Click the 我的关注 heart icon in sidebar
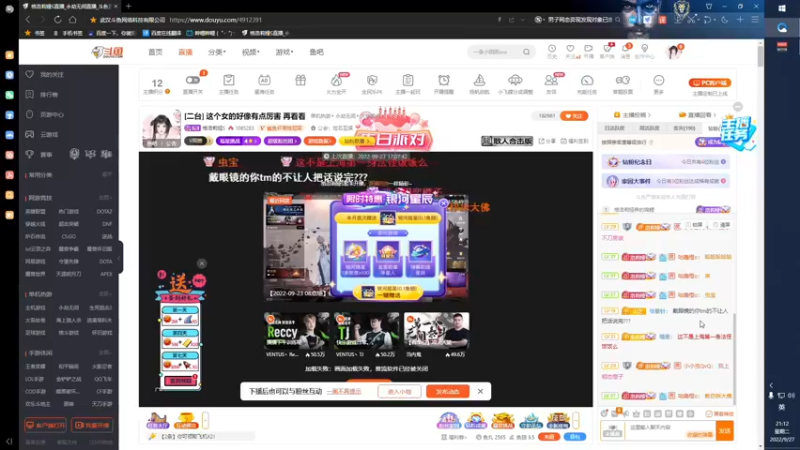Viewport: 800px width, 450px height. click(x=30, y=74)
